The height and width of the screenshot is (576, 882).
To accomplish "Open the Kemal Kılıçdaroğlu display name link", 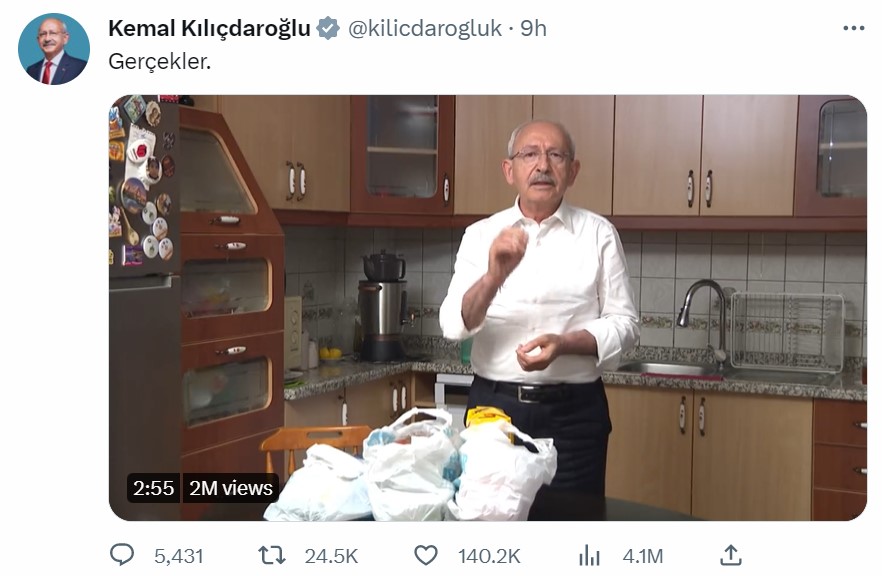I will 209,28.
